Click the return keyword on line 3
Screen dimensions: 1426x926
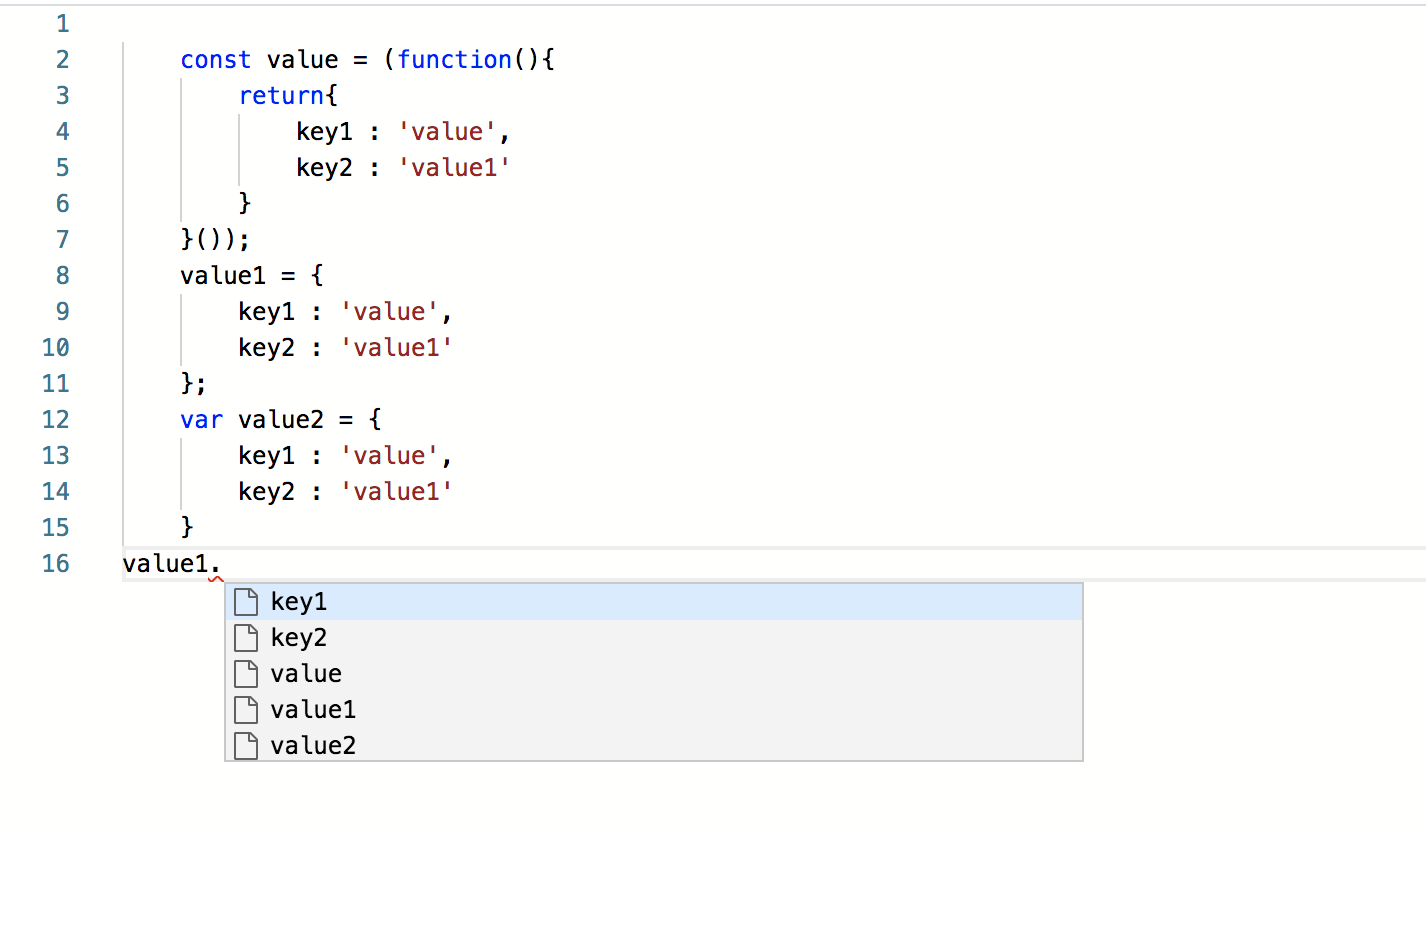click(x=282, y=95)
